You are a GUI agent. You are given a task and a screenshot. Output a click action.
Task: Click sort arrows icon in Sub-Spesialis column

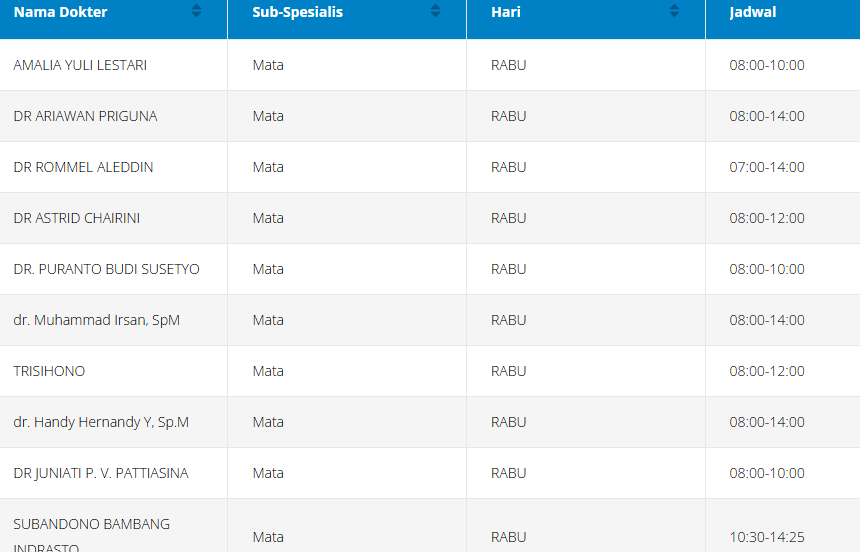tap(435, 11)
